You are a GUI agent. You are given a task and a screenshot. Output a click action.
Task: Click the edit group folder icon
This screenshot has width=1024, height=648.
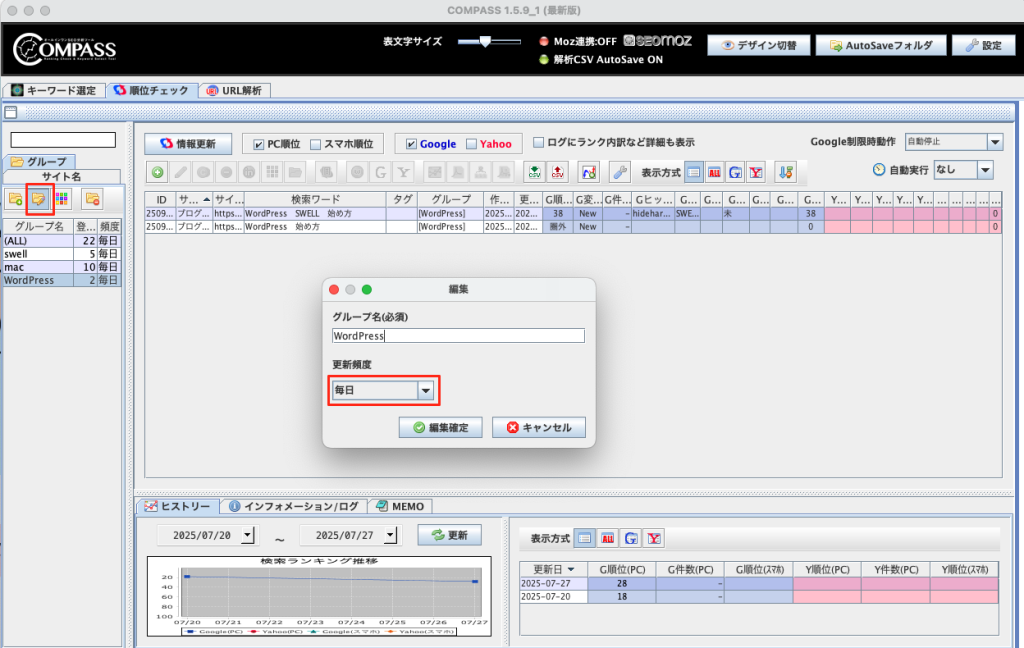pyautogui.click(x=40, y=199)
